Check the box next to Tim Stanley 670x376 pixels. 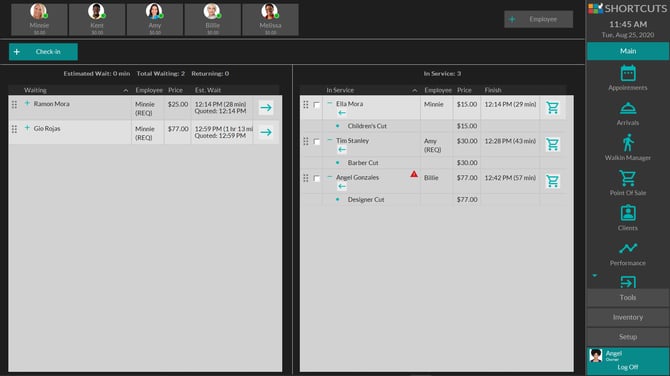[x=317, y=141]
